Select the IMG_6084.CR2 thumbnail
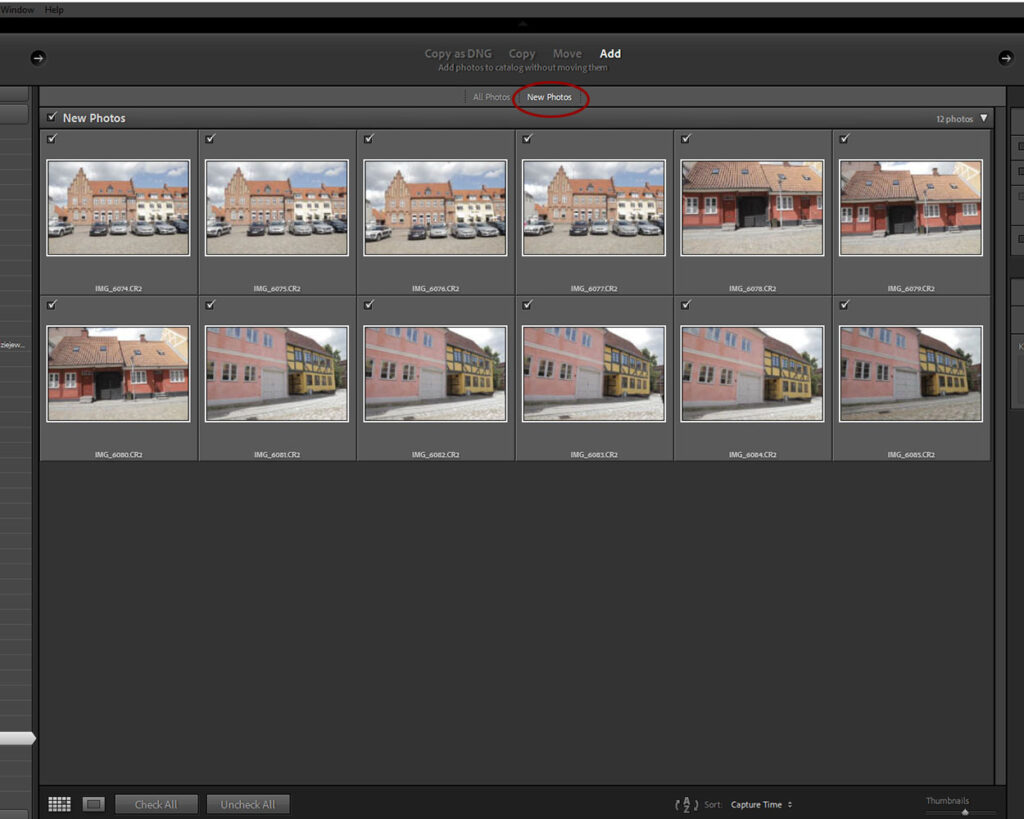1024x819 pixels. point(752,374)
